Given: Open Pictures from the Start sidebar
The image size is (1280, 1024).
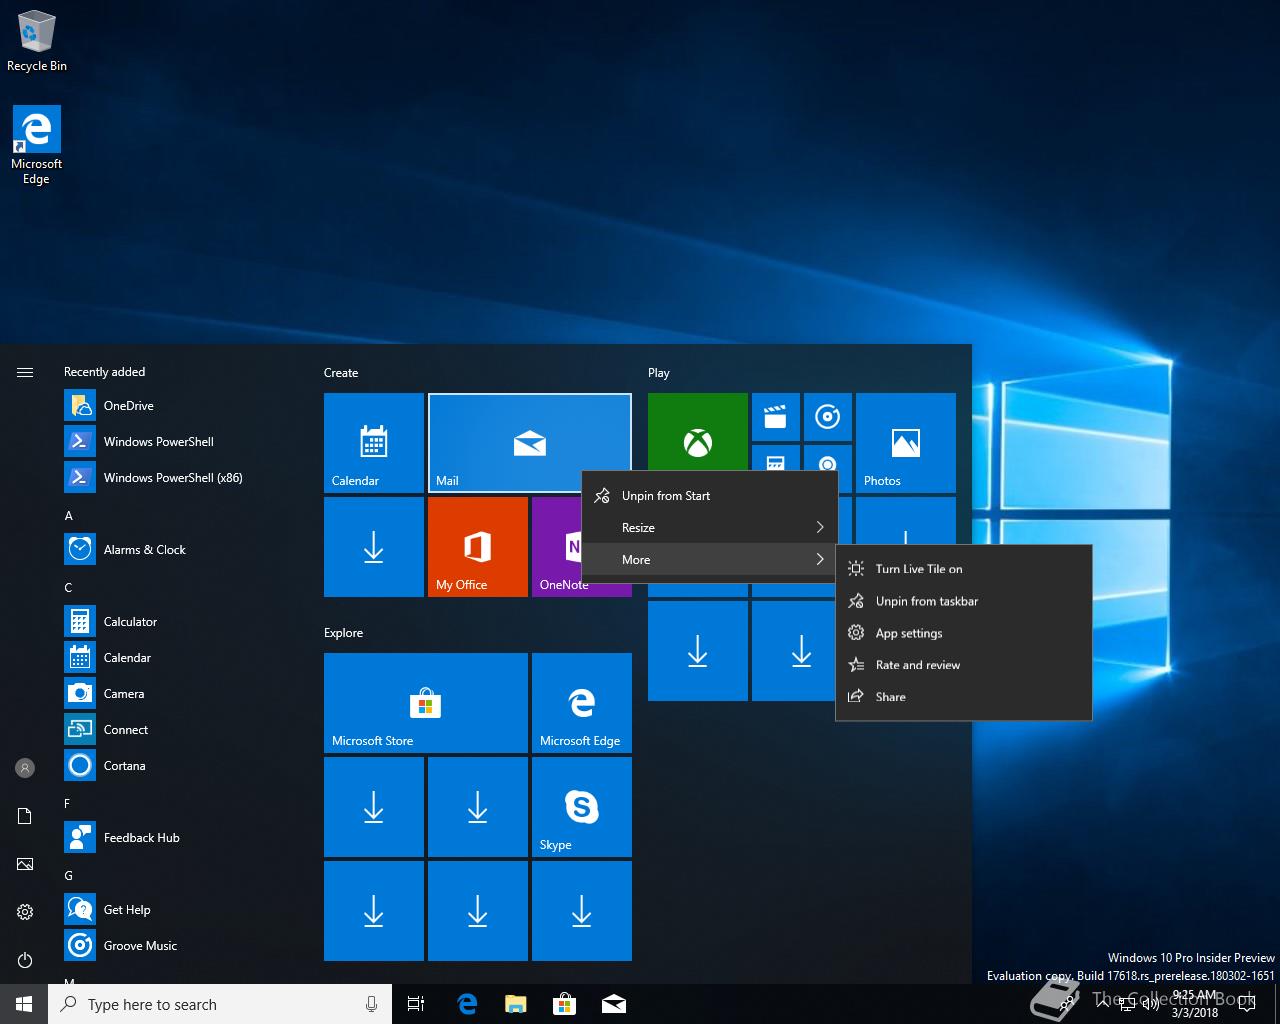Looking at the screenshot, I should [x=25, y=864].
